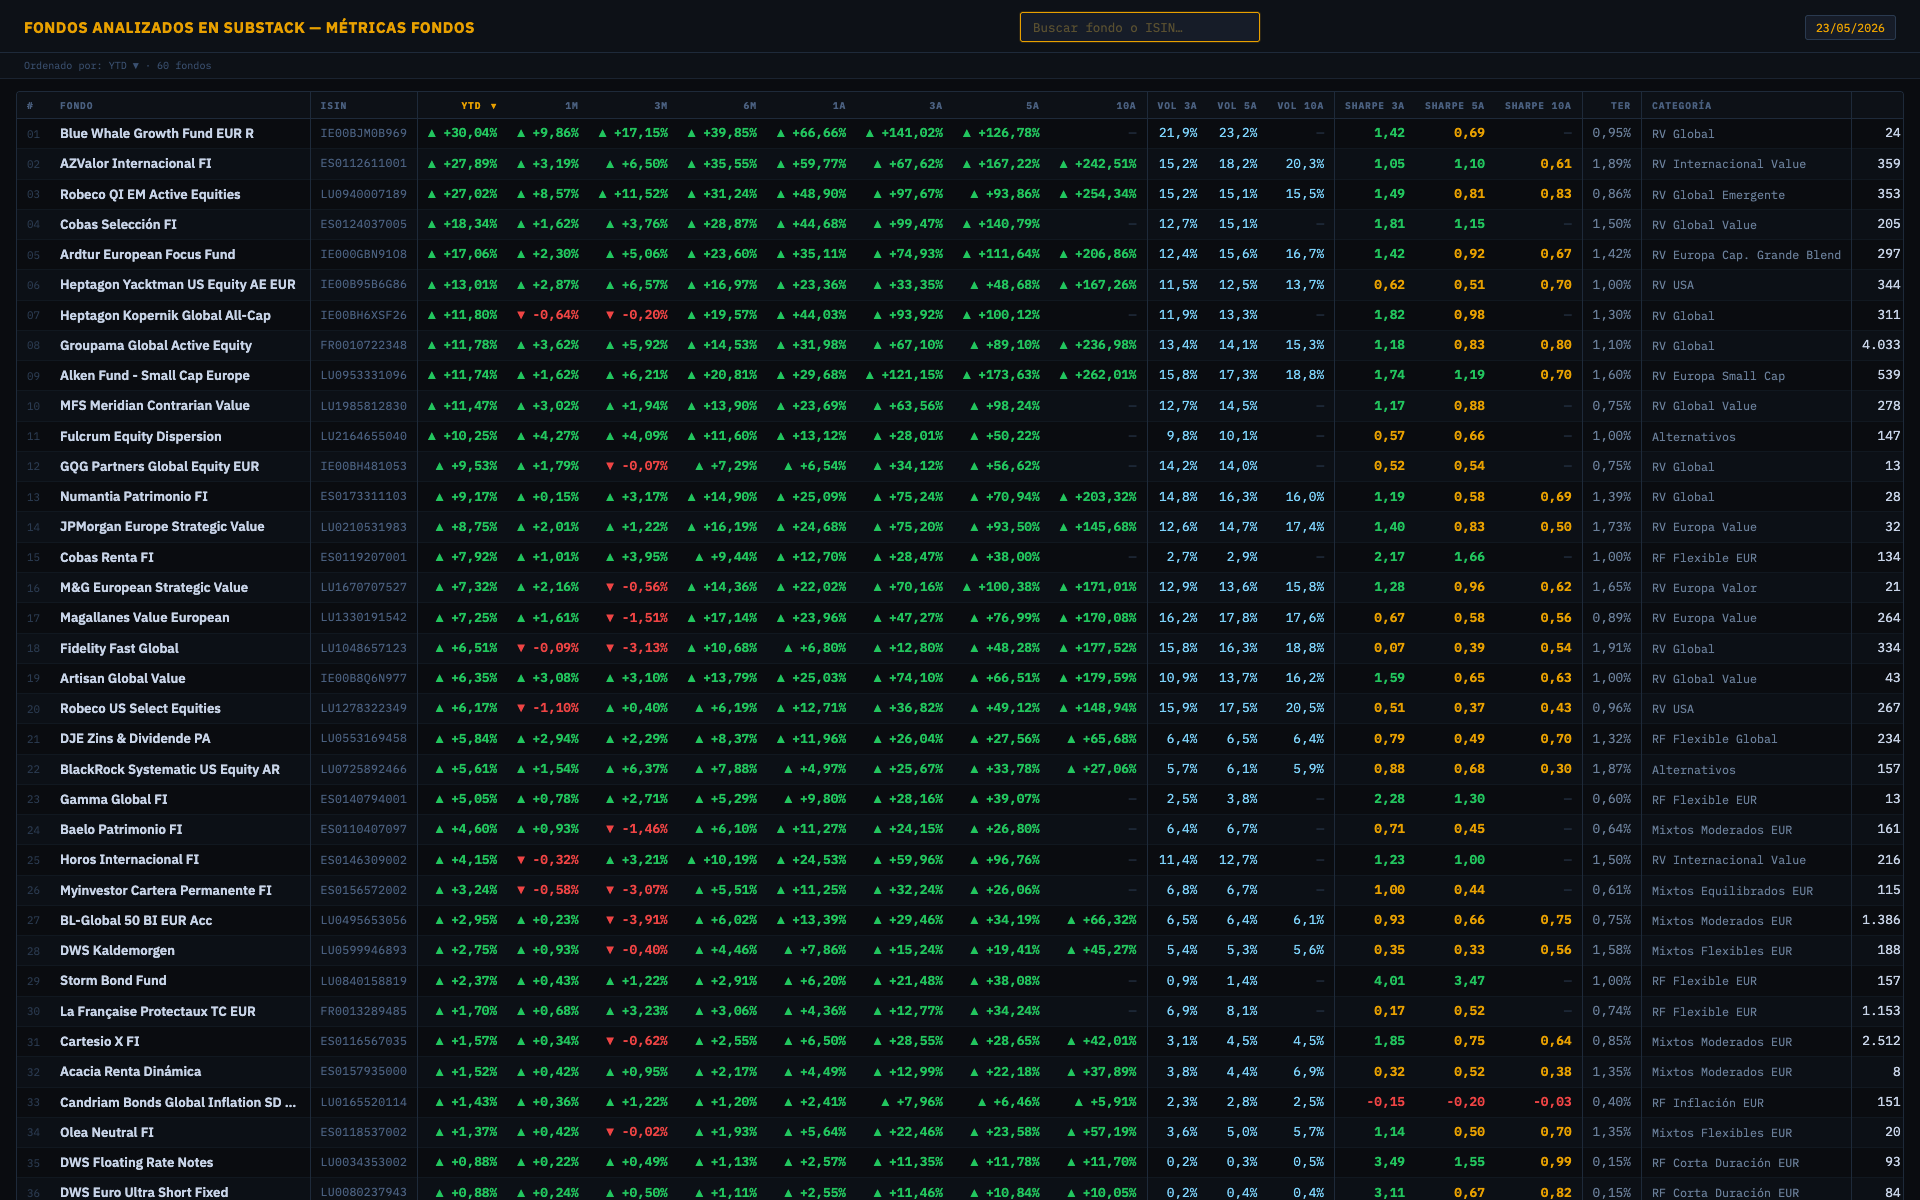Viewport: 1920px width, 1200px height.
Task: Click 'MFS Meridian Contrarian Value' fund name
Action: pyautogui.click(x=155, y=405)
